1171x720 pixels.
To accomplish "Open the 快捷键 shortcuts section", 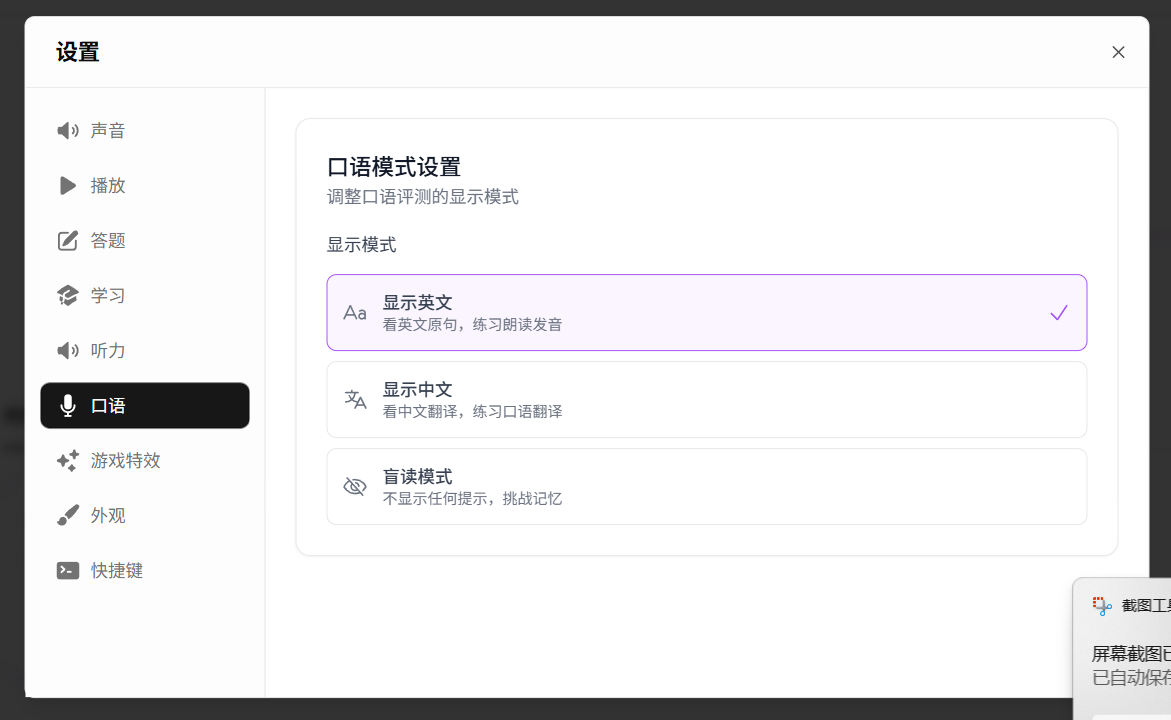I will pyautogui.click(x=117, y=571).
